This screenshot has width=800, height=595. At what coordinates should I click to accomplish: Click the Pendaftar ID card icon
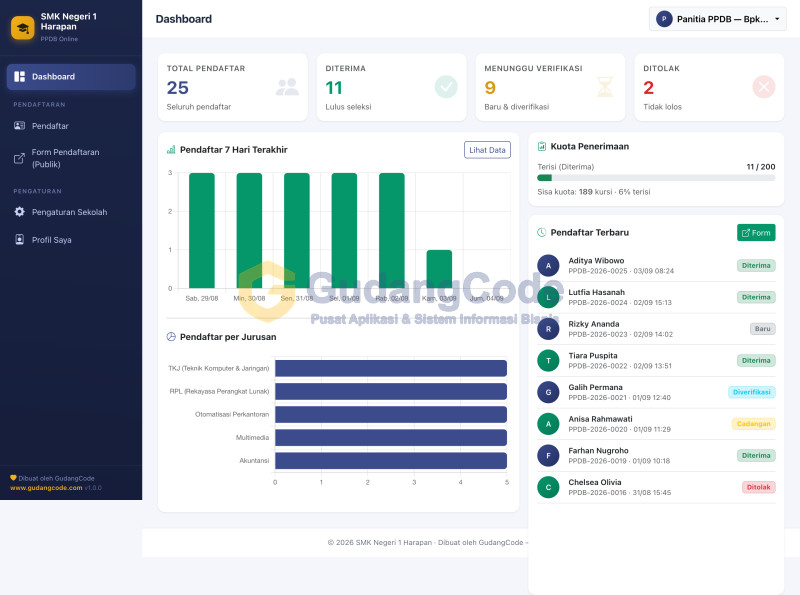point(19,126)
